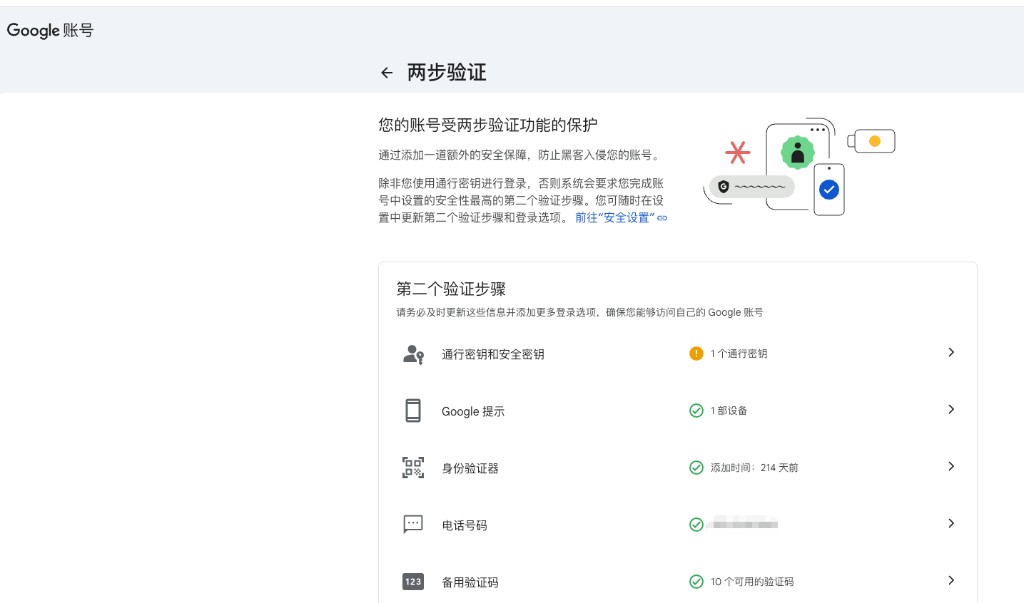Click the back arrow beside 两步验证

387,73
